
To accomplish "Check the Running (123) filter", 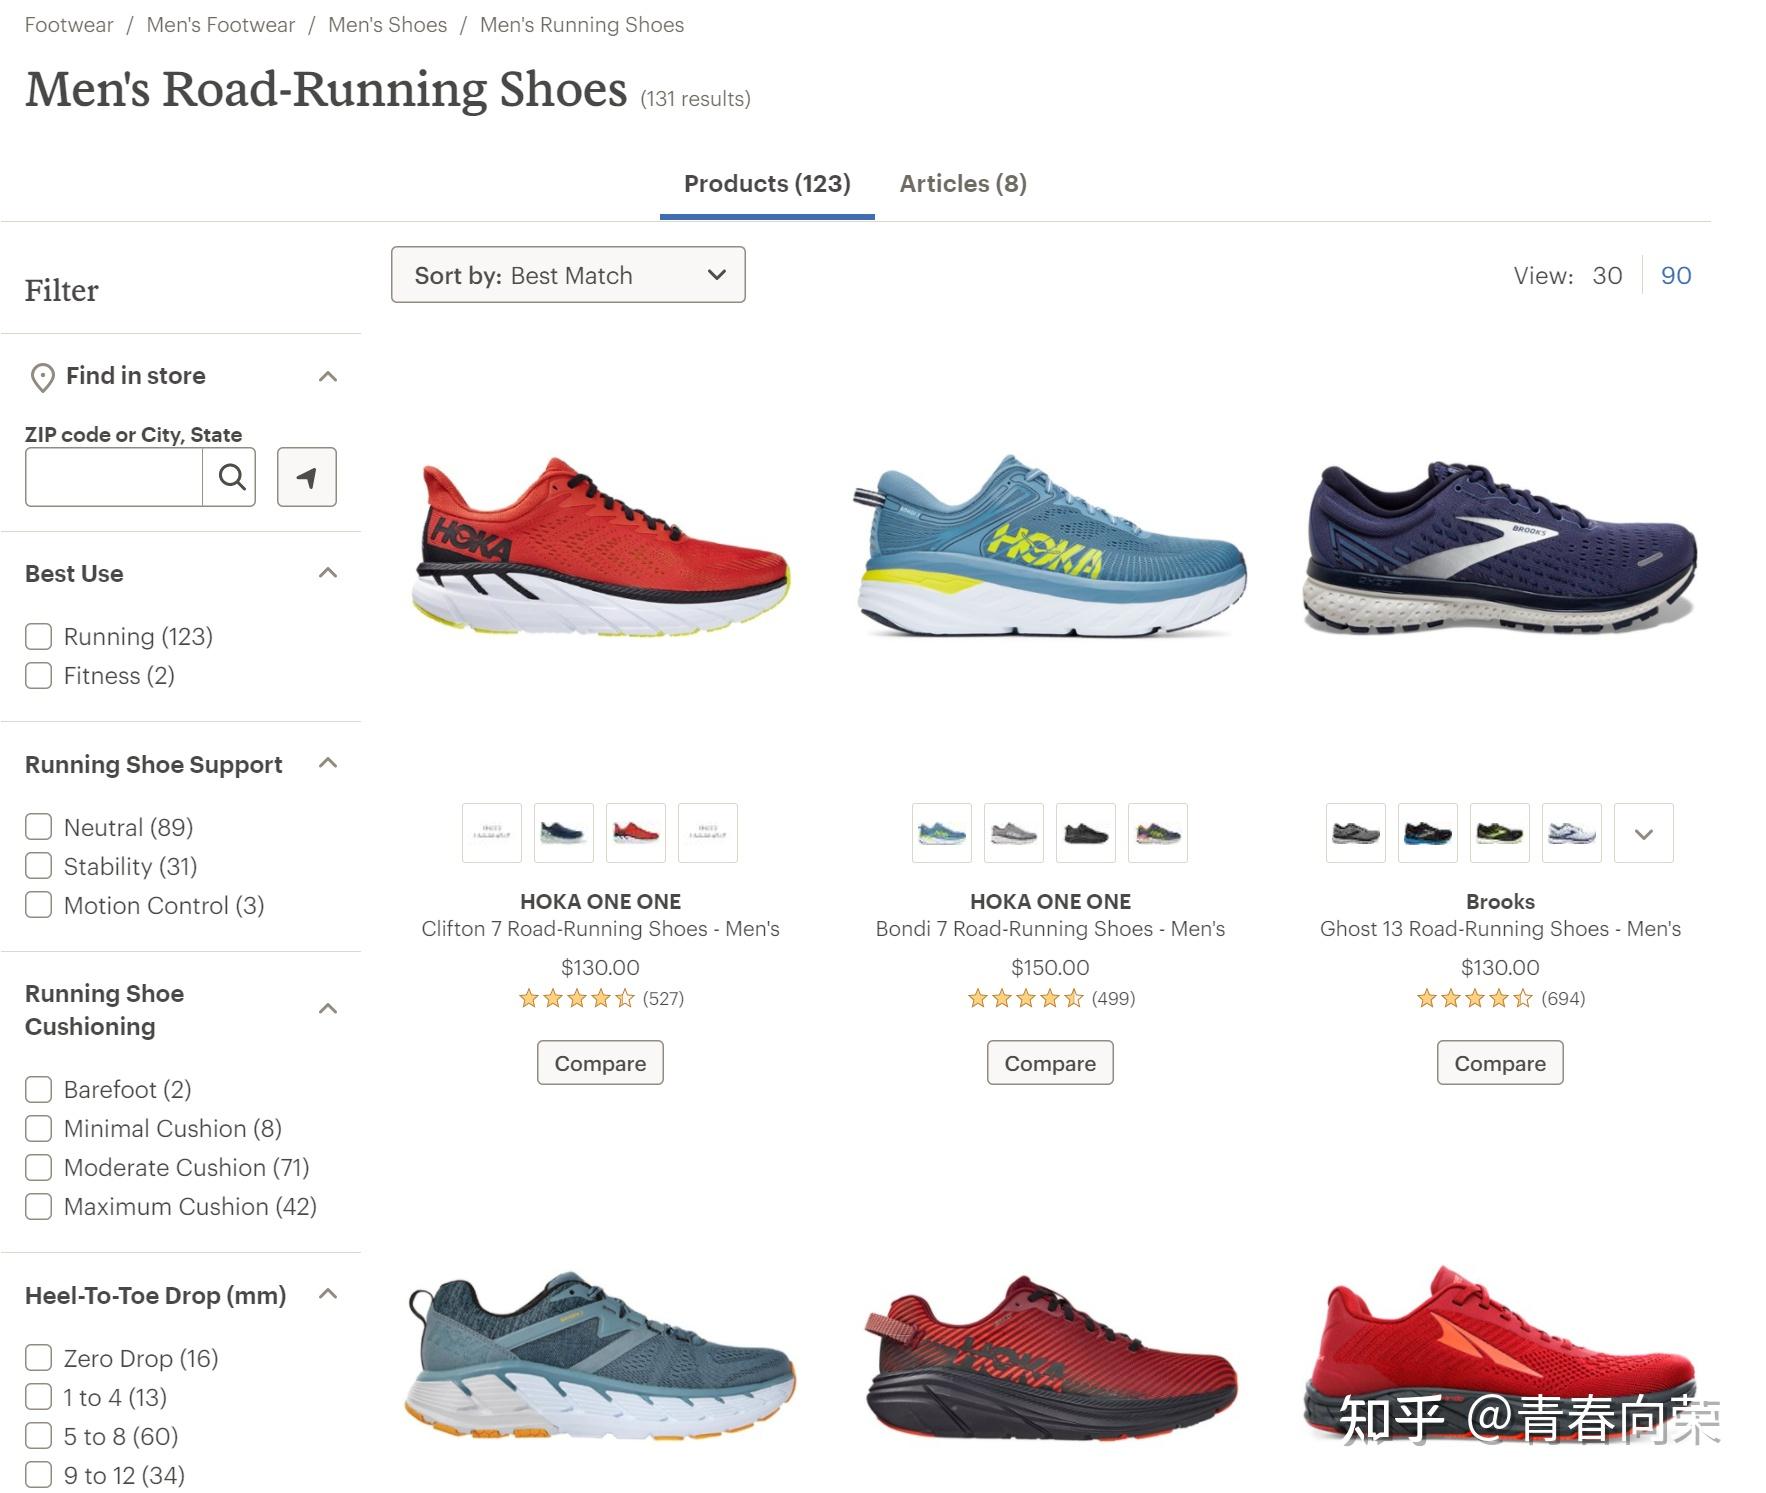I will pos(38,637).
